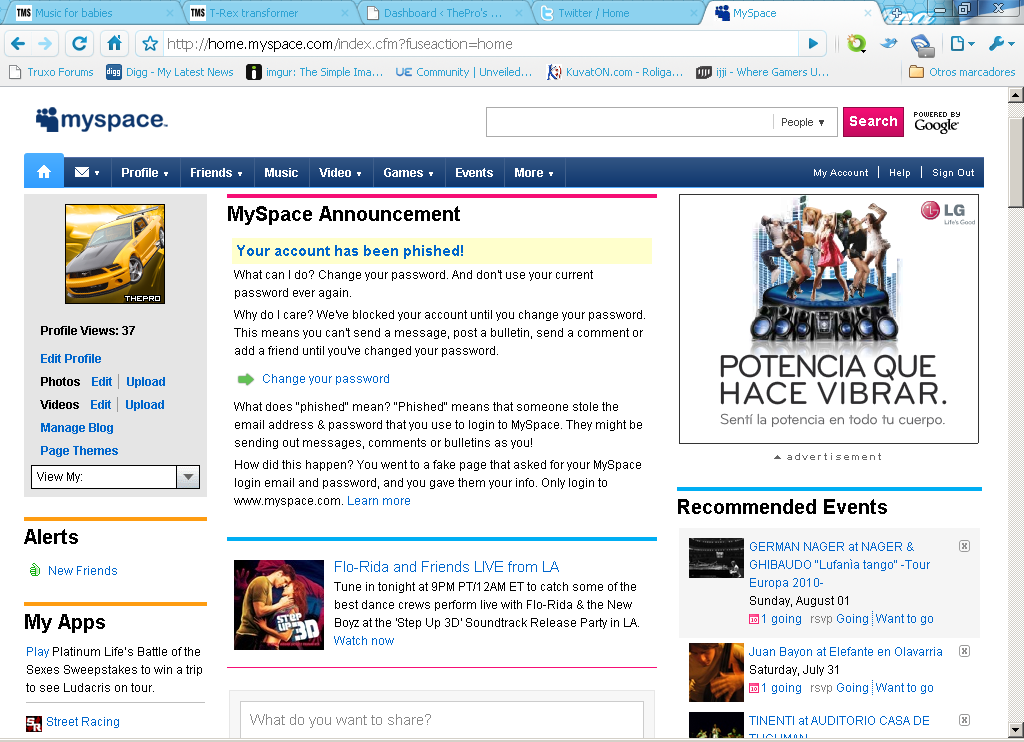Open My Account

(x=840, y=172)
